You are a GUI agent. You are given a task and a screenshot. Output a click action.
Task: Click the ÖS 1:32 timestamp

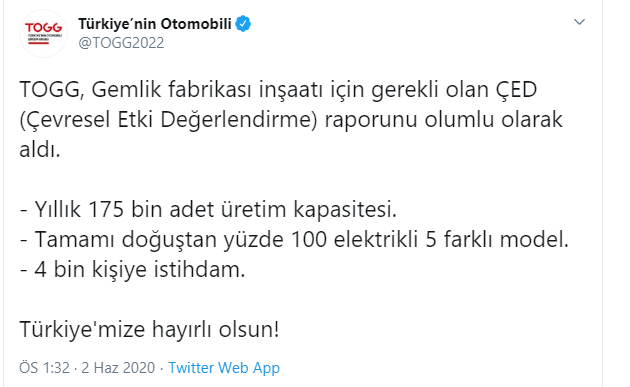(x=44, y=367)
